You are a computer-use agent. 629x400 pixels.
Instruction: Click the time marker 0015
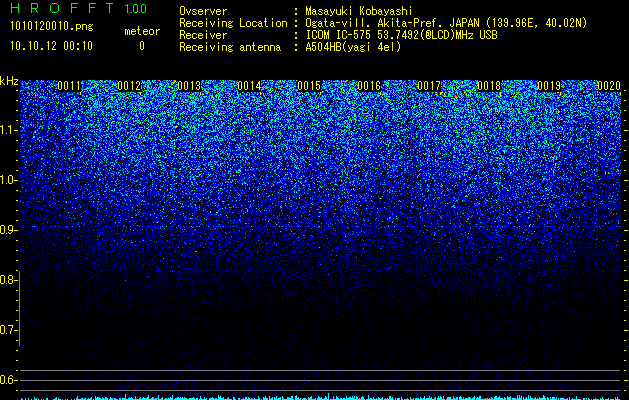point(309,86)
